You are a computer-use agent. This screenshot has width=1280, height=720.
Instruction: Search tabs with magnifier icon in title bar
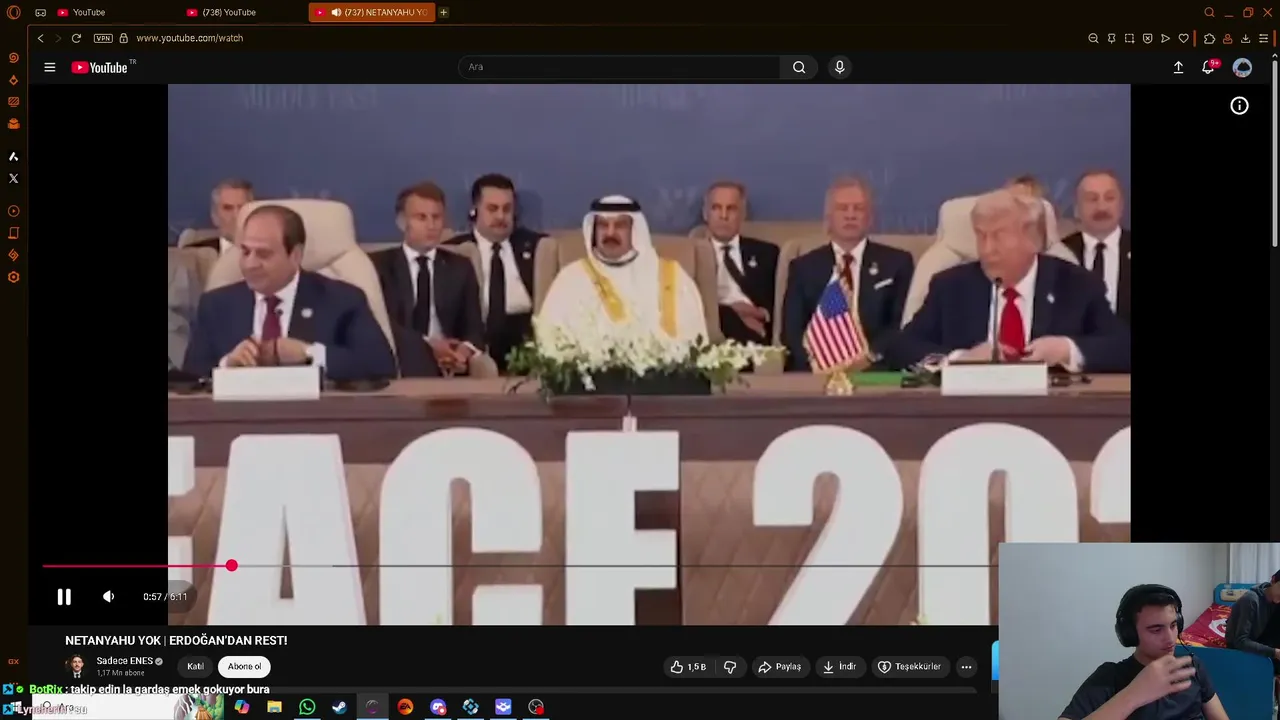click(1210, 12)
